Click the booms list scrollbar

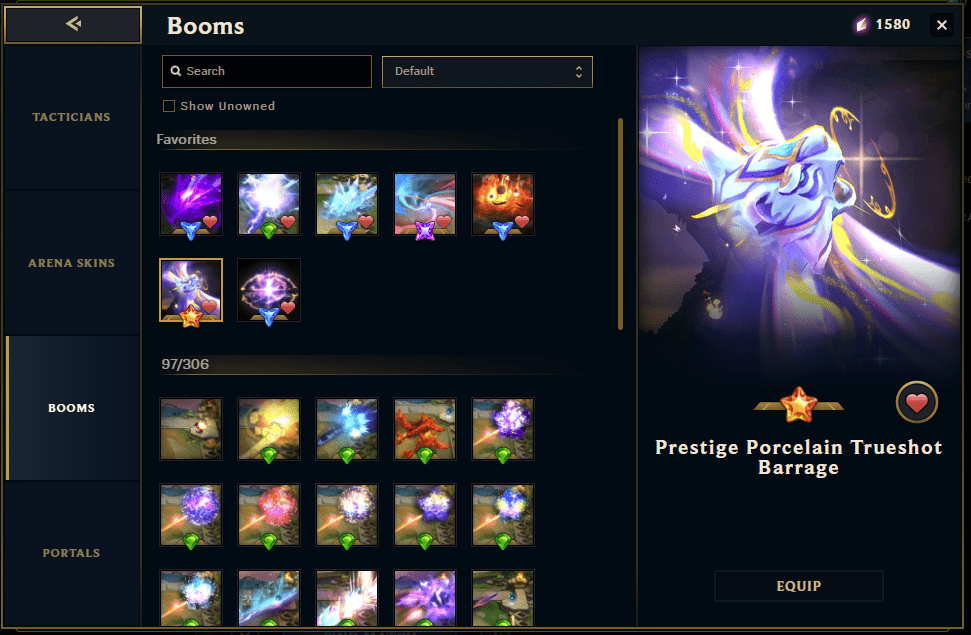pos(620,224)
